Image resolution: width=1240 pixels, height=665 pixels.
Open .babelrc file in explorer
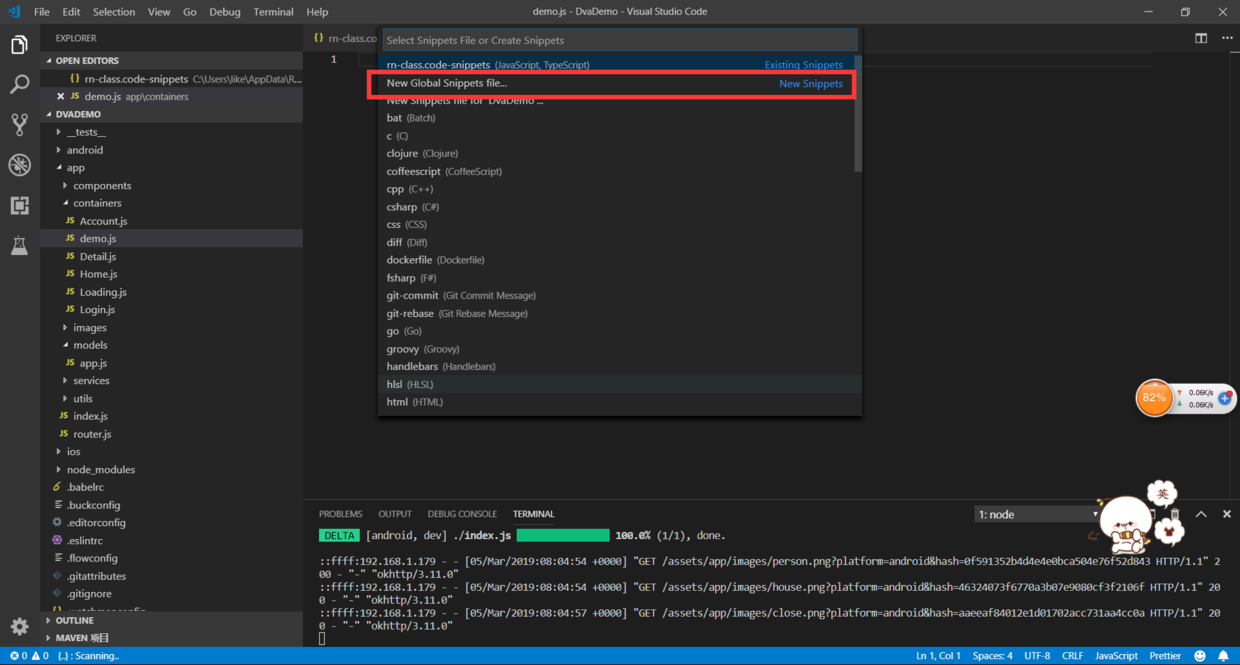click(85, 487)
